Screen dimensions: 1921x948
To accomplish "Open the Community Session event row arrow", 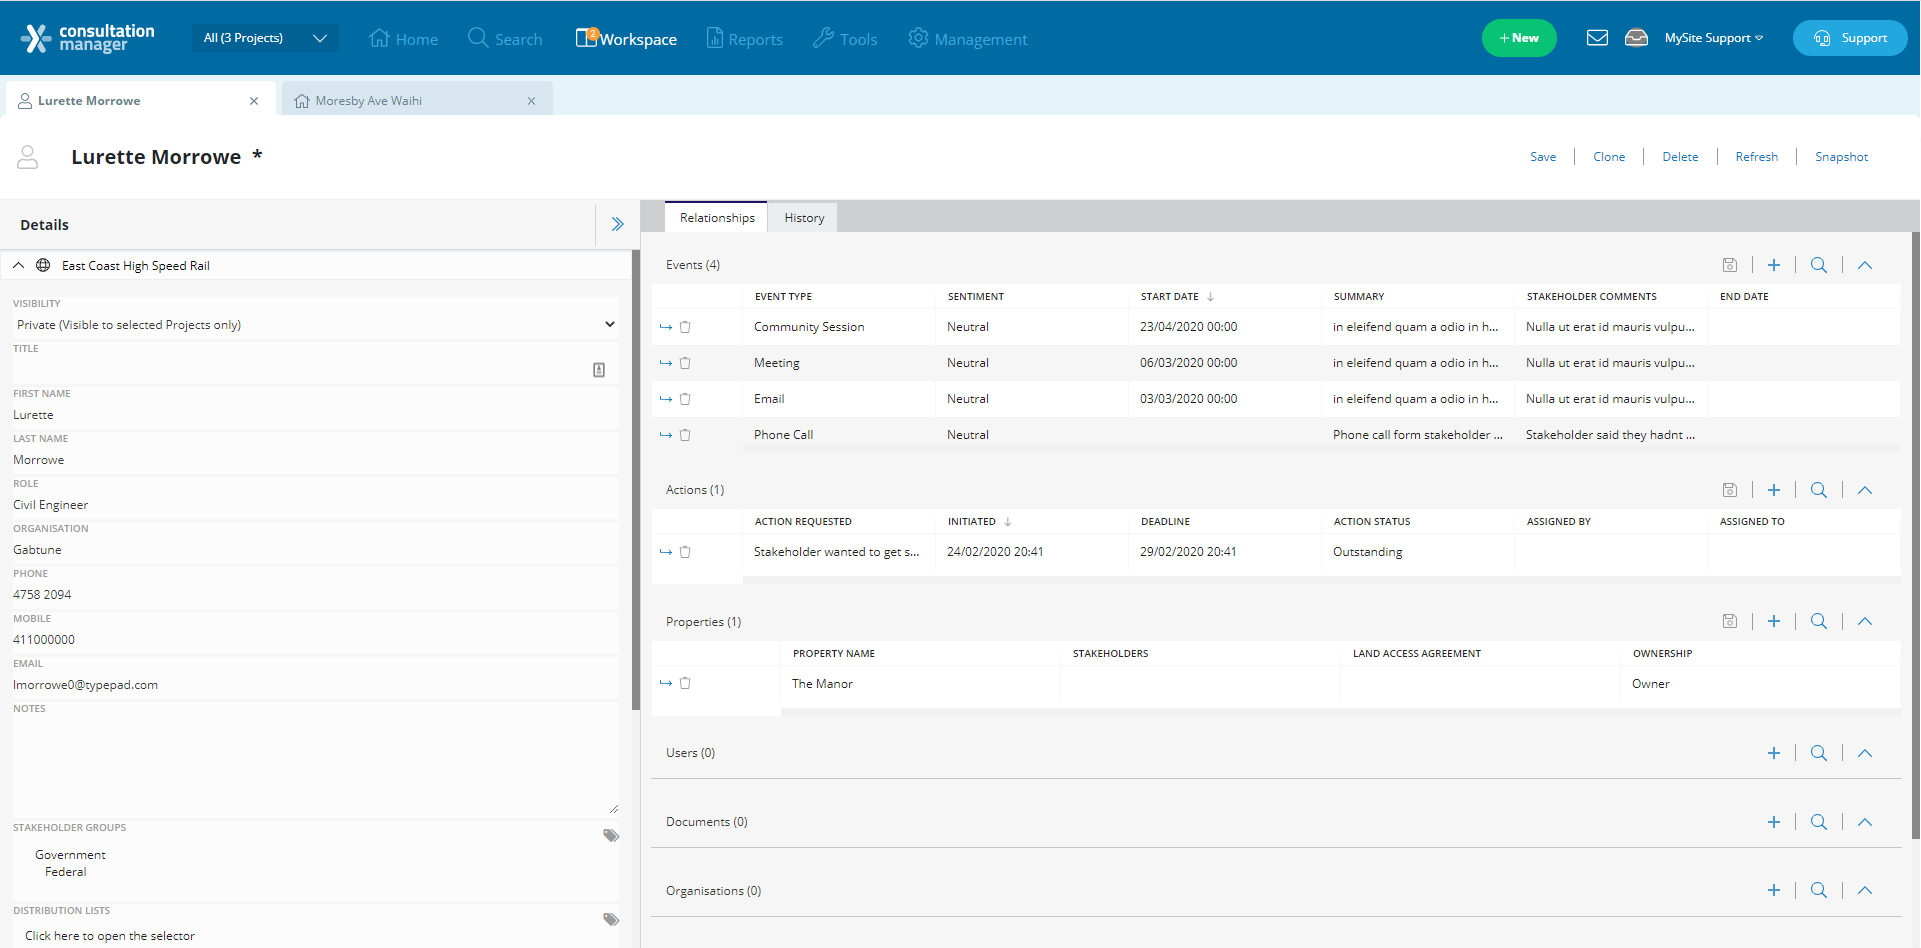I will [666, 327].
